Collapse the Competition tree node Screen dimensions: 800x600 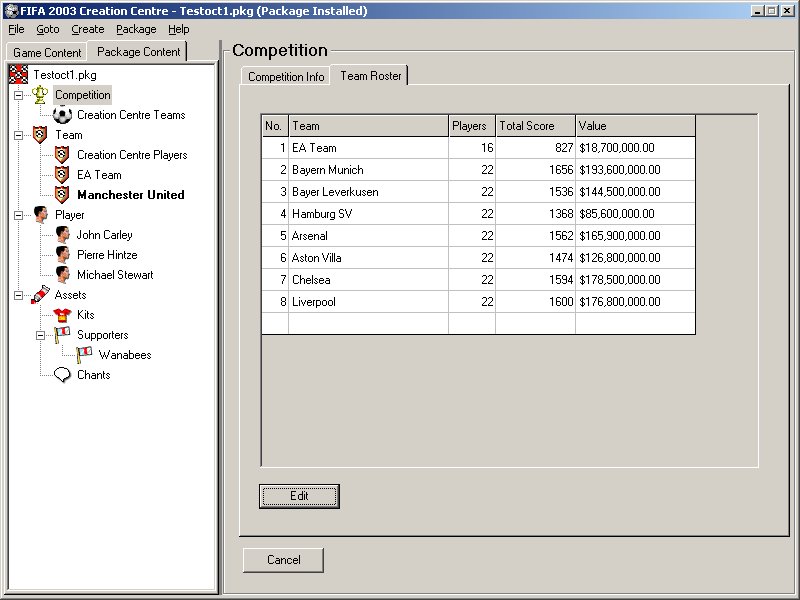click(x=18, y=95)
